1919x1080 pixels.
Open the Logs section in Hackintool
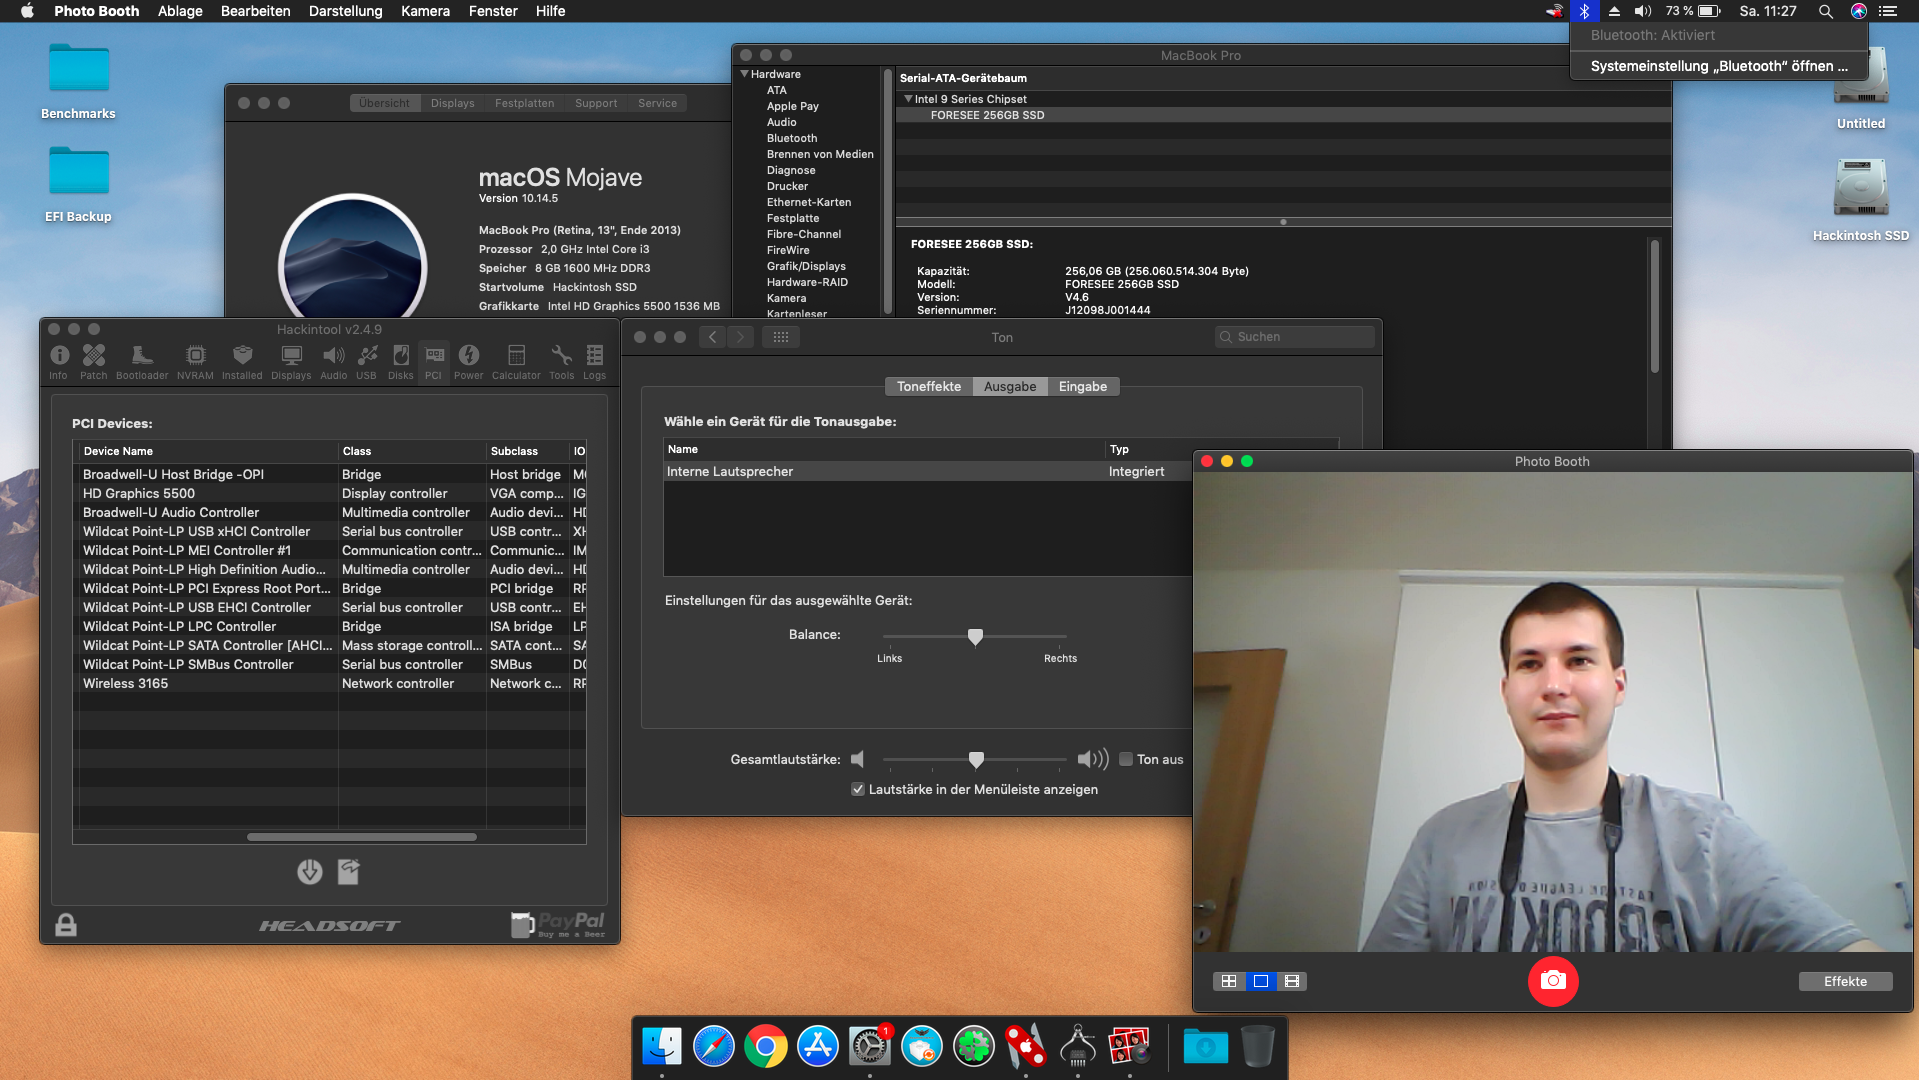tap(595, 361)
